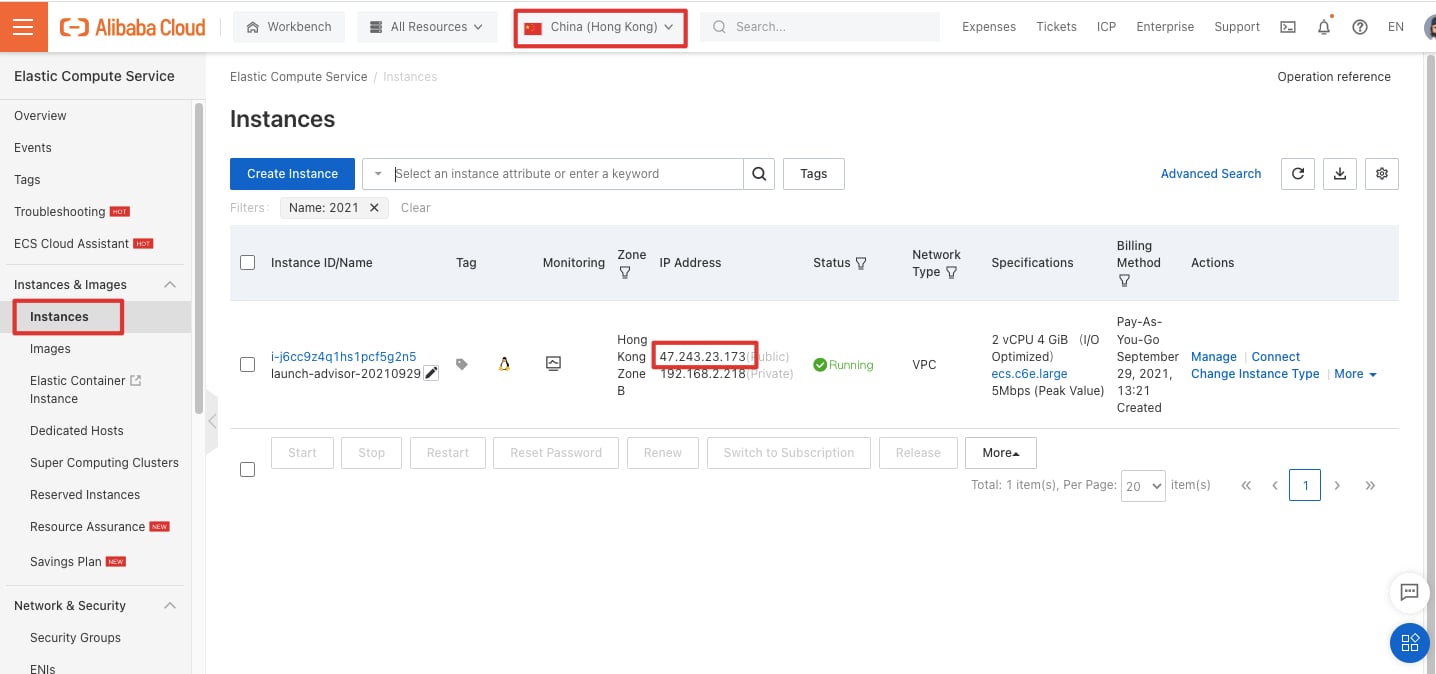This screenshot has width=1436, height=674.
Task: Open Expenses in top navigation
Action: [x=989, y=27]
